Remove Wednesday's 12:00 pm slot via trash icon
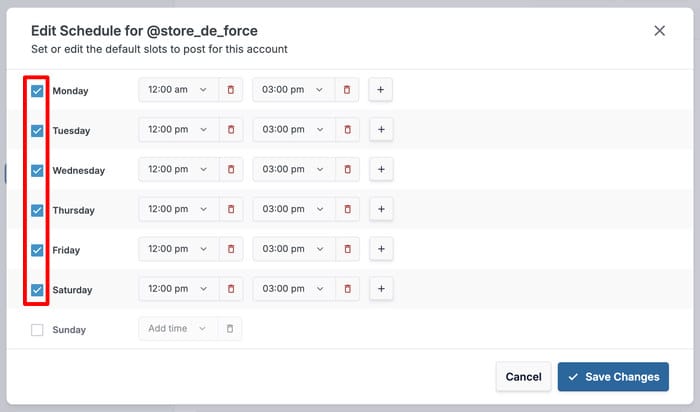Image resolution: width=700 pixels, height=412 pixels. tap(230, 170)
